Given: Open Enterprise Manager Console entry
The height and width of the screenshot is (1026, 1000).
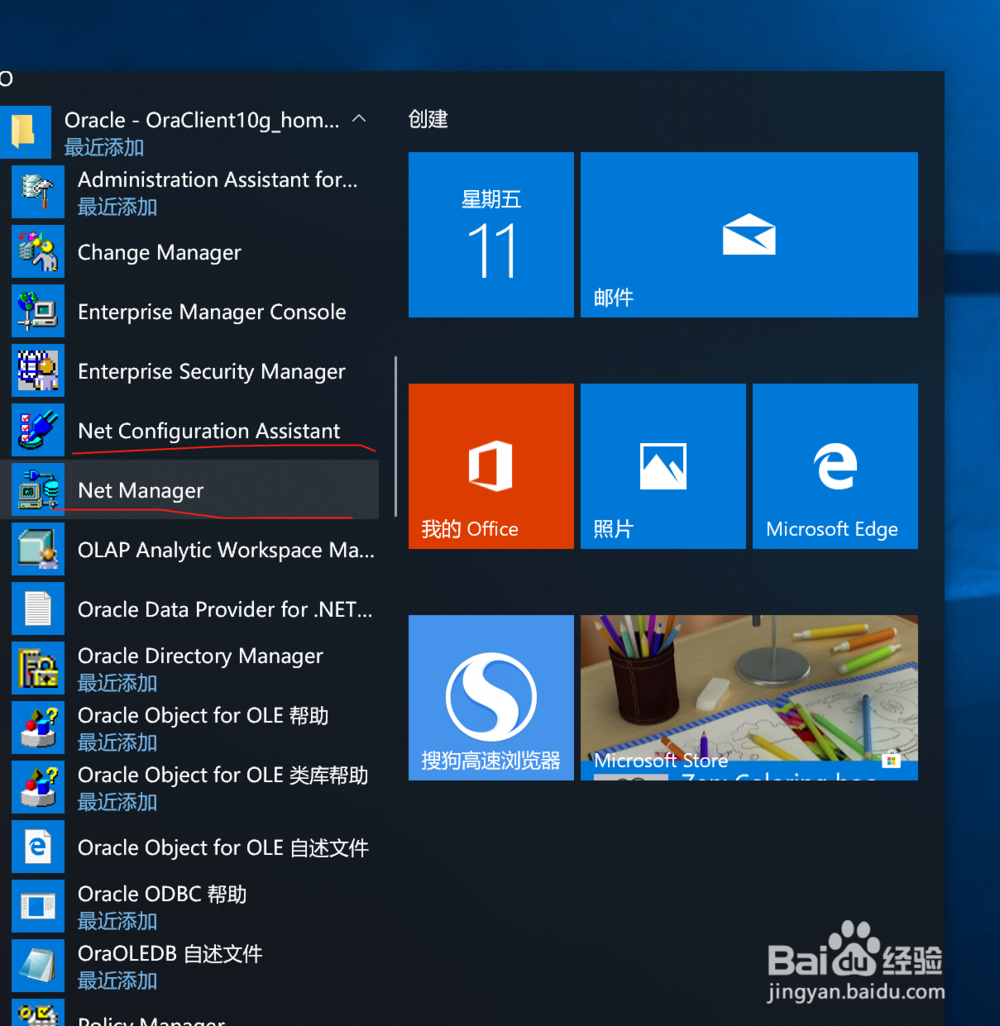Looking at the screenshot, I should click(x=190, y=311).
